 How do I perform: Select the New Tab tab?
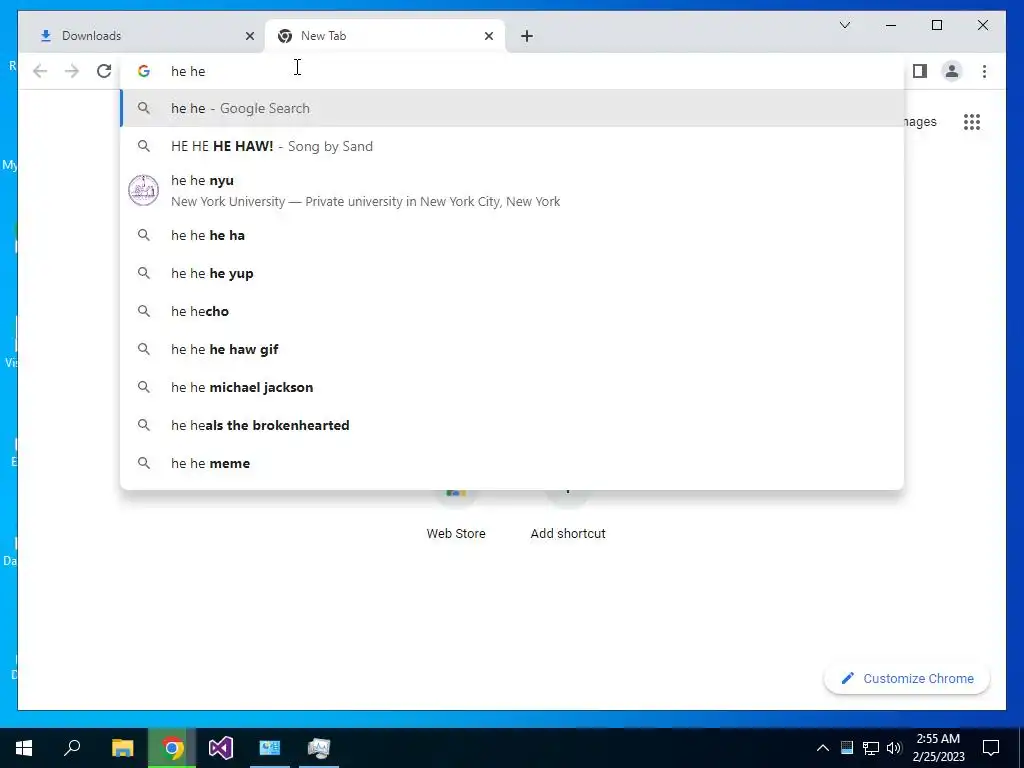click(384, 36)
